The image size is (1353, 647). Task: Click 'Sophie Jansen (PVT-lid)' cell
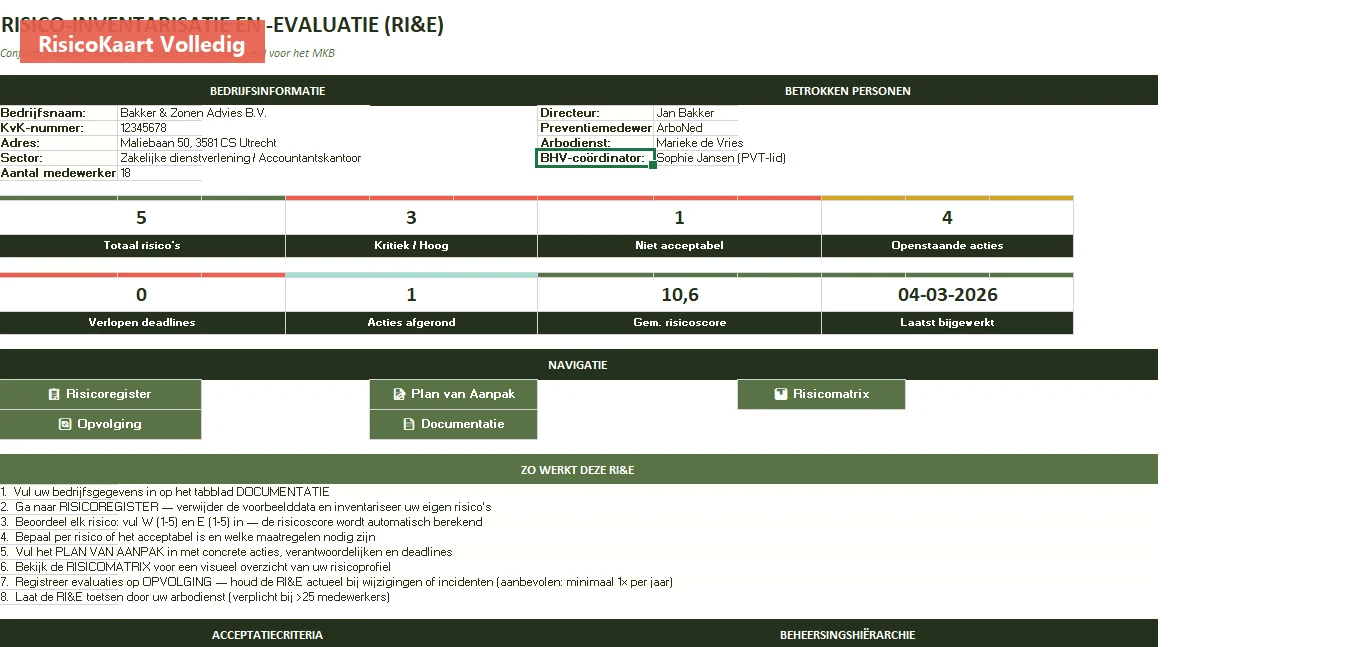(721, 158)
